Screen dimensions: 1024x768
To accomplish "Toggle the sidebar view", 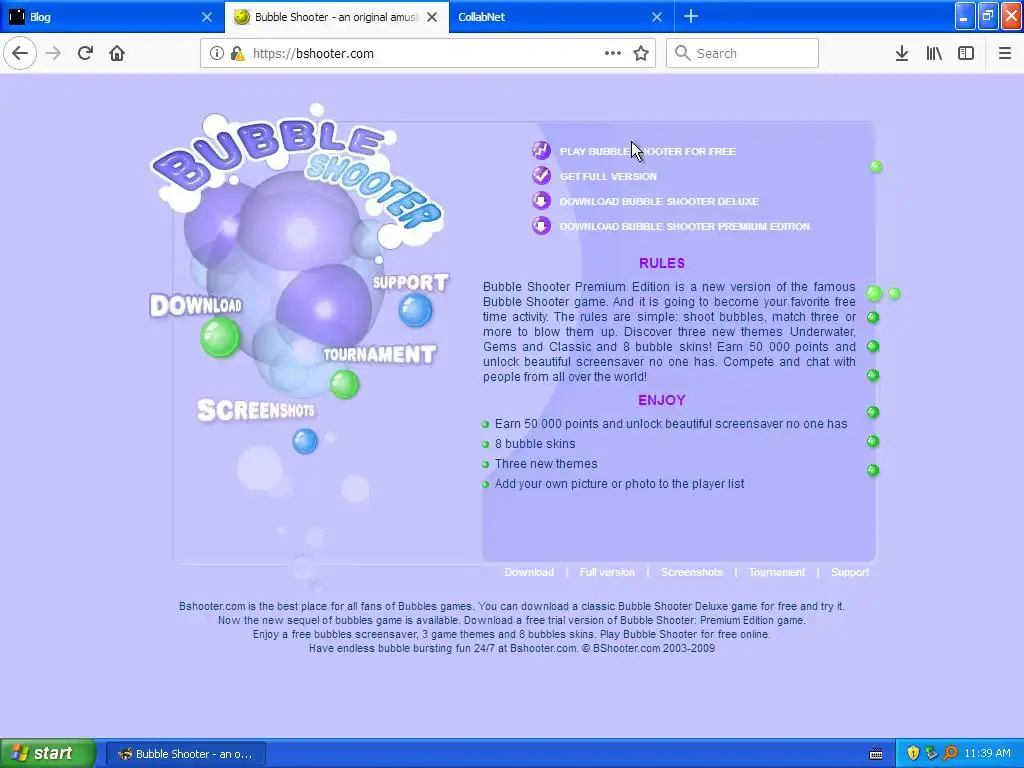I will 966,54.
